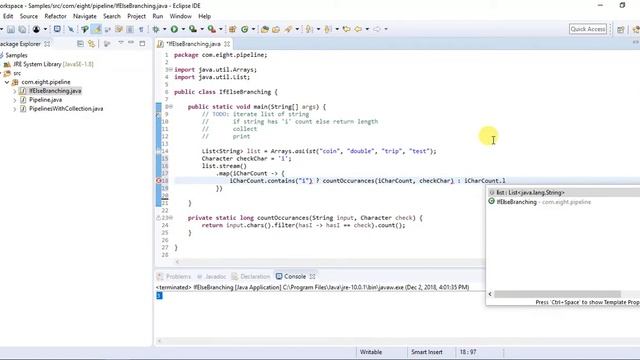The image size is (640, 360).
Task: Click the Open Perspective icon
Action: (621, 29)
